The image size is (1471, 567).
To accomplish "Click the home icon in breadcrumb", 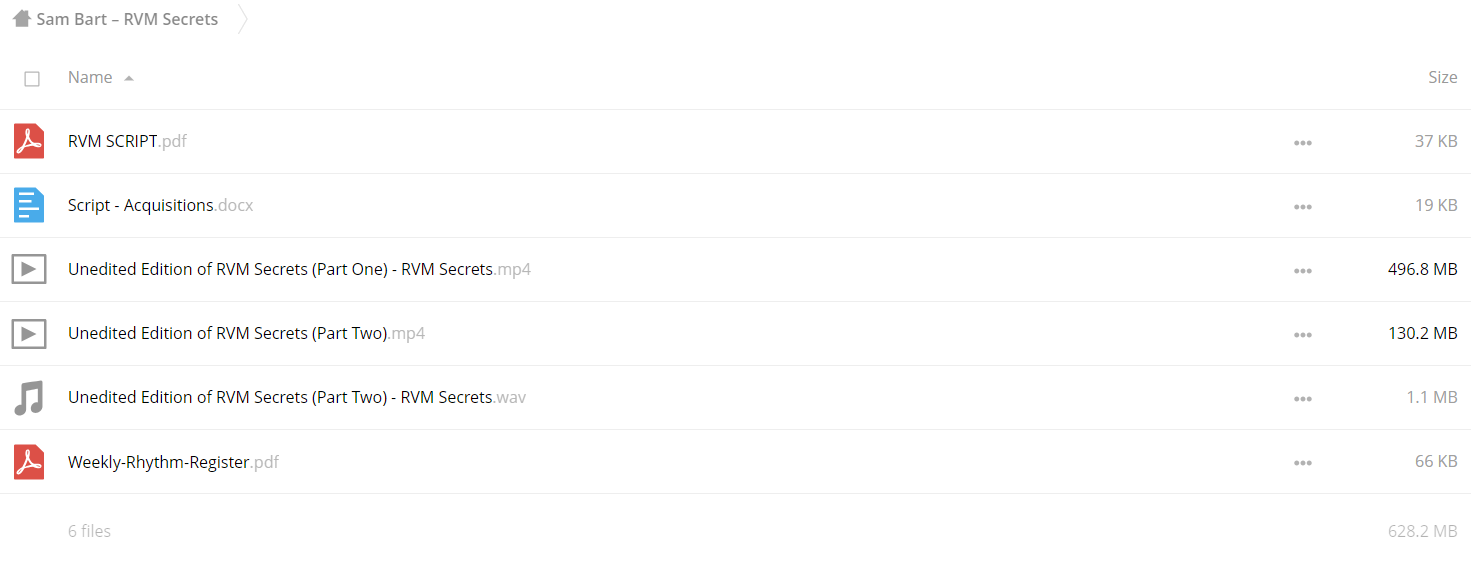I will point(22,18).
